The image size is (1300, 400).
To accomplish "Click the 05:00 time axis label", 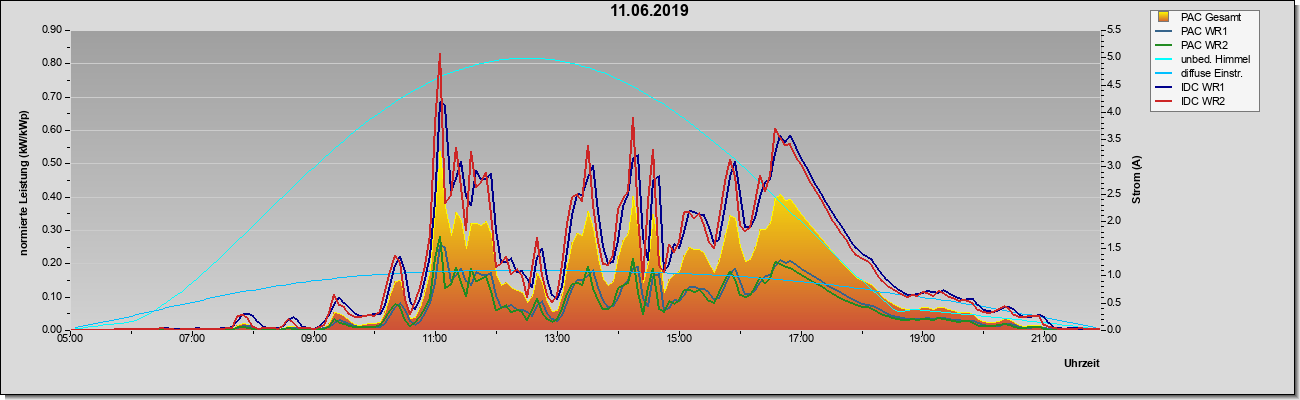I will click(x=70, y=339).
